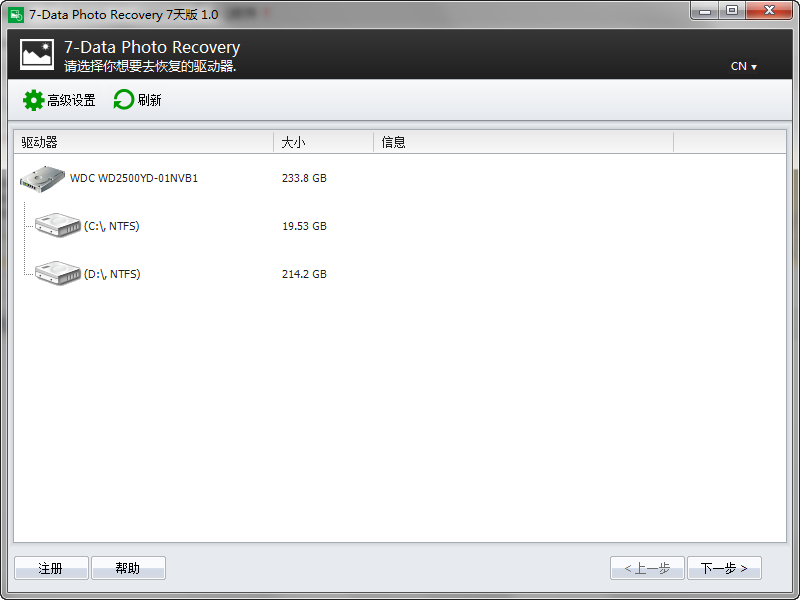Click the 19.53 GB size value
The image size is (800, 600).
coord(304,226)
